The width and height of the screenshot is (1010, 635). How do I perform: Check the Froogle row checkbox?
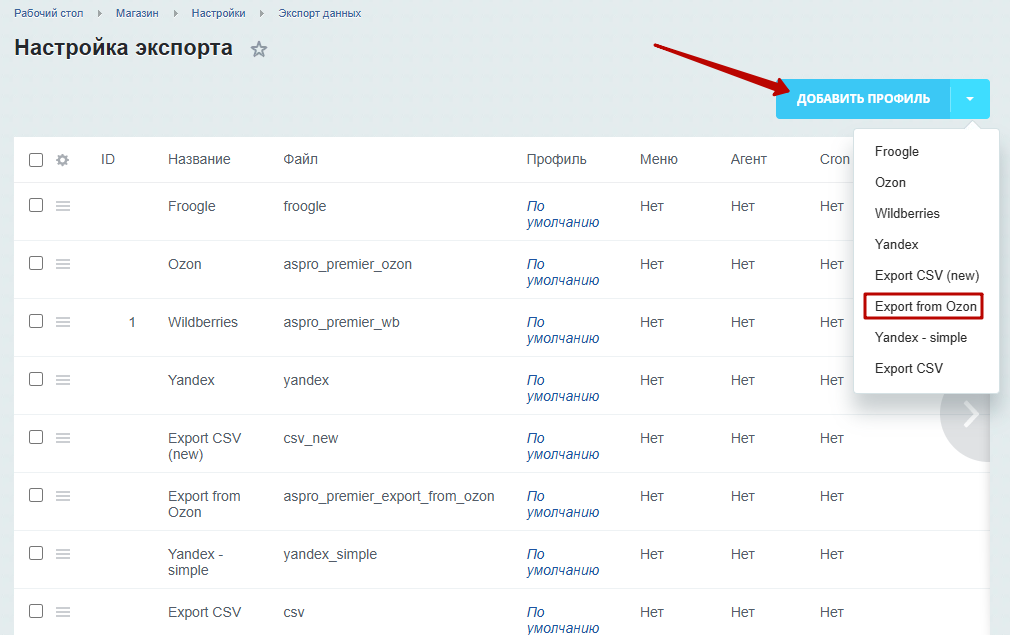[x=36, y=205]
